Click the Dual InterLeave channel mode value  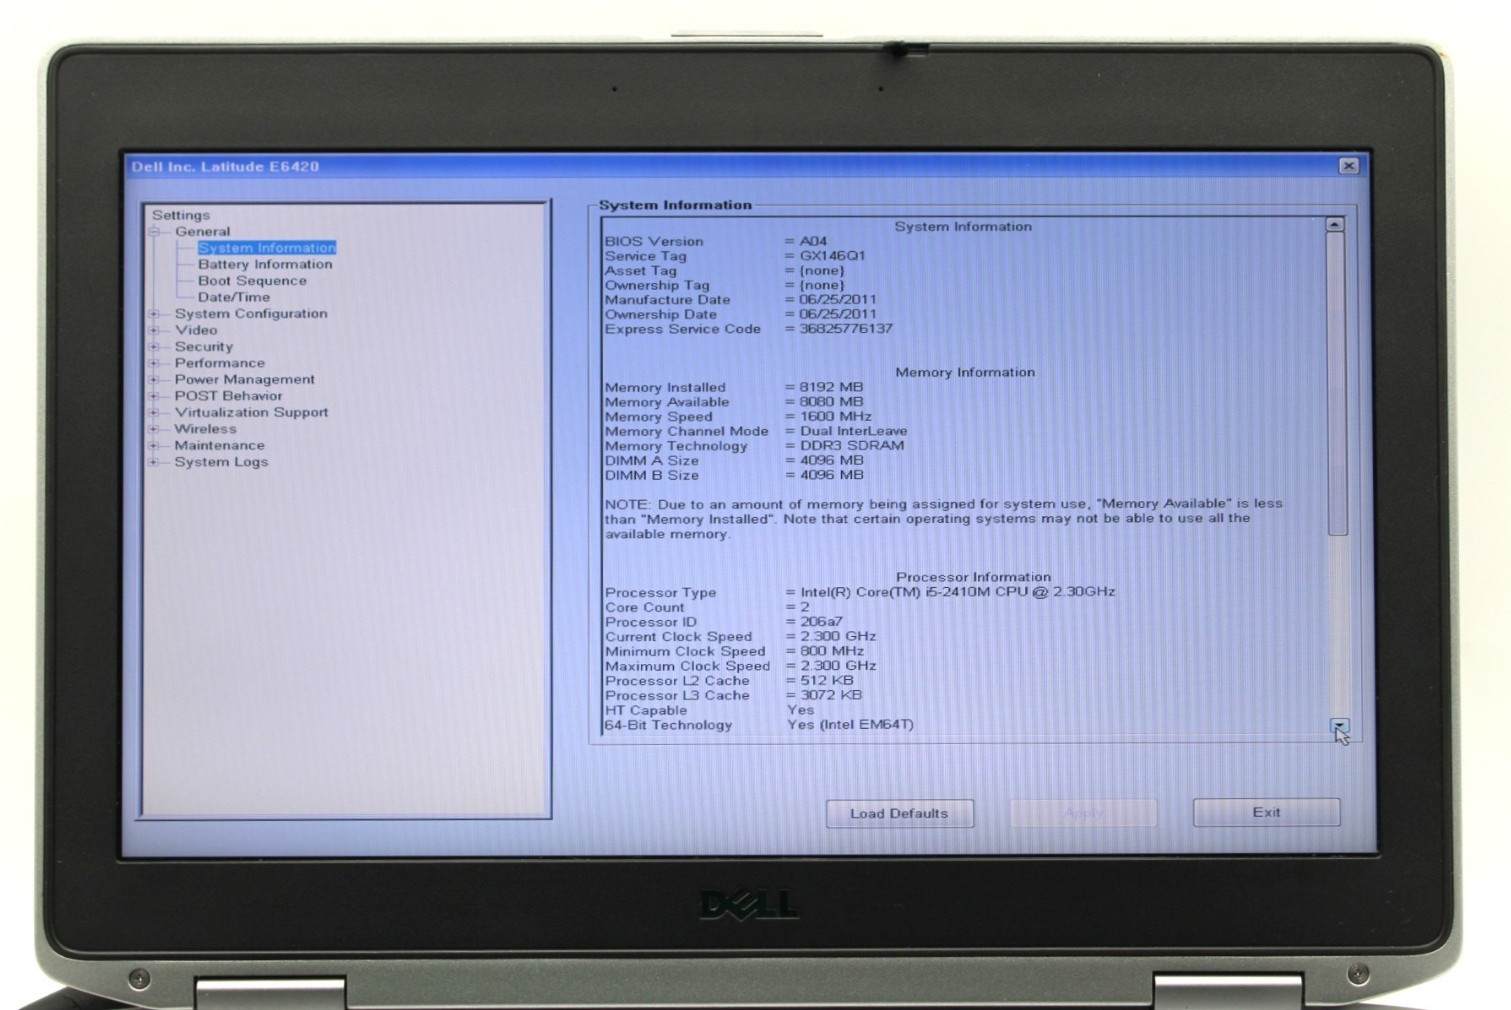point(853,431)
